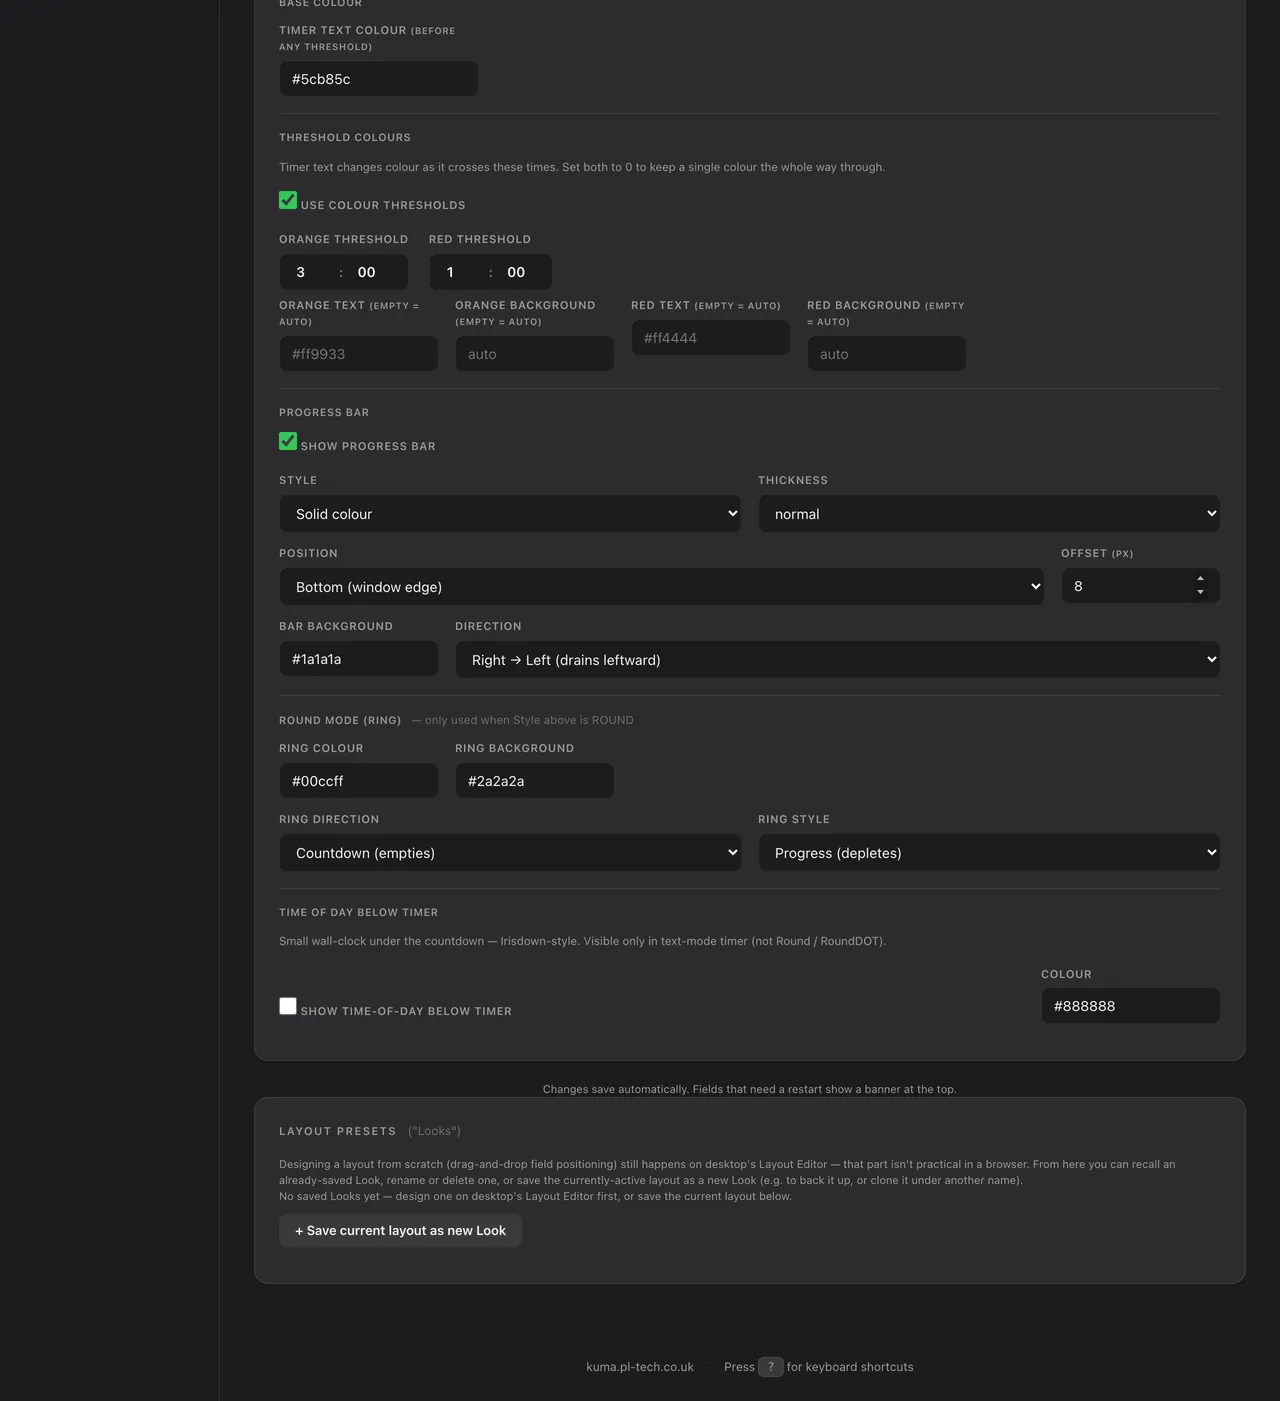Open the kuma.pl-tech.co.uk footer link
The height and width of the screenshot is (1401, 1280).
tap(640, 1367)
